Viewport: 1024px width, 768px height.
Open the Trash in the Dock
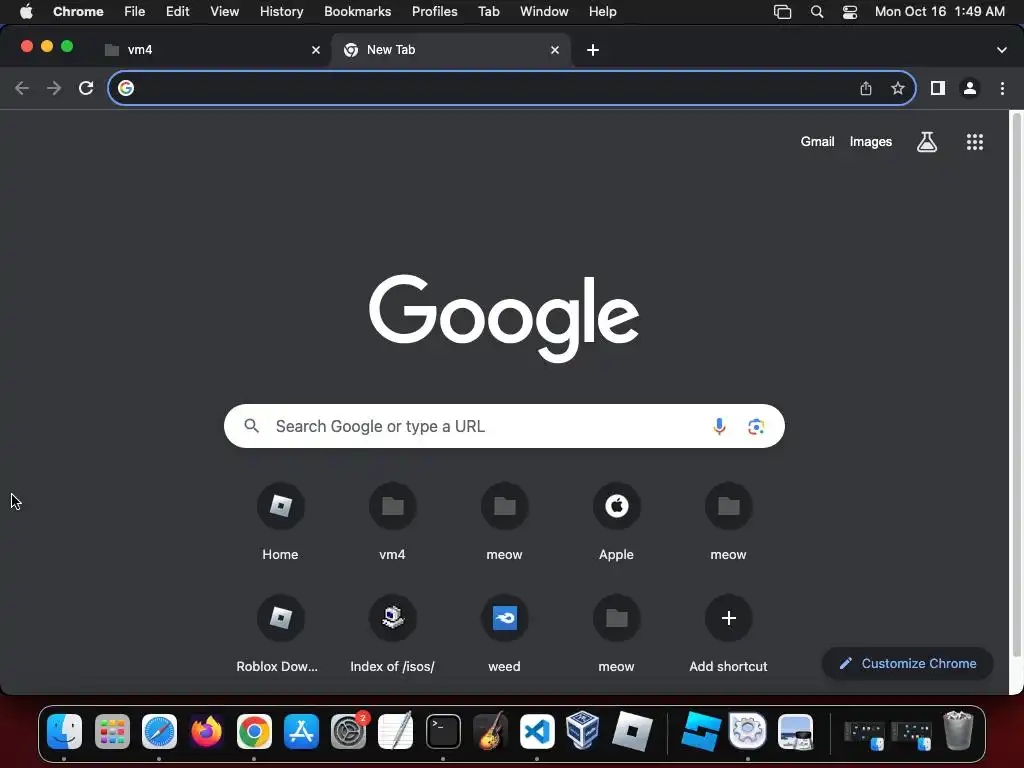(x=958, y=731)
